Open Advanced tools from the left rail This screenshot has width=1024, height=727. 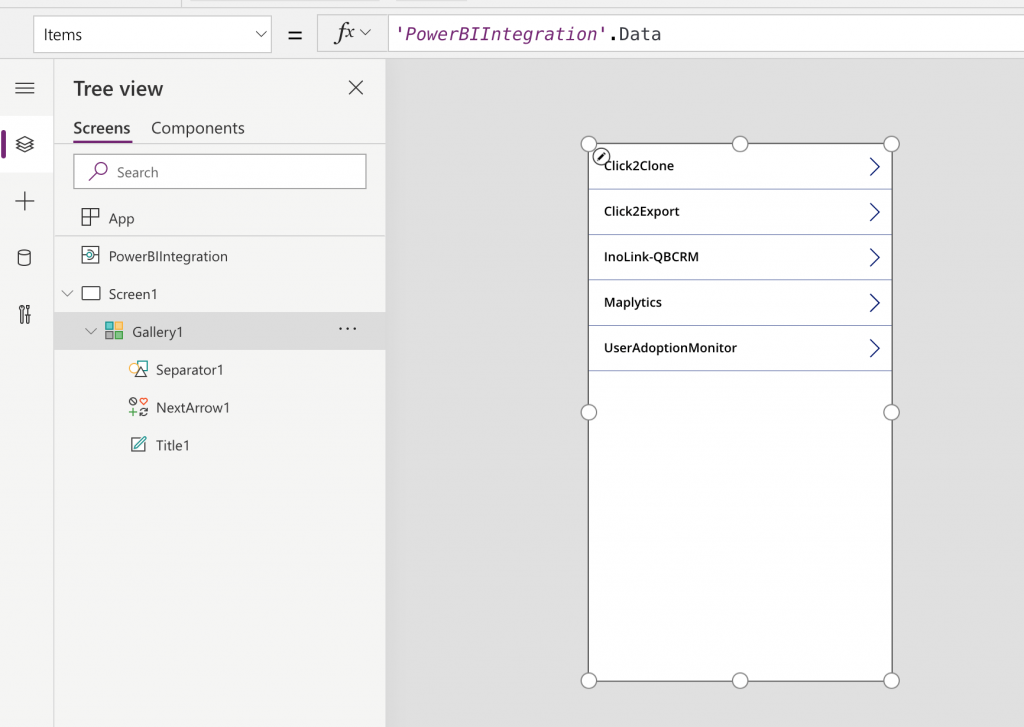click(25, 314)
